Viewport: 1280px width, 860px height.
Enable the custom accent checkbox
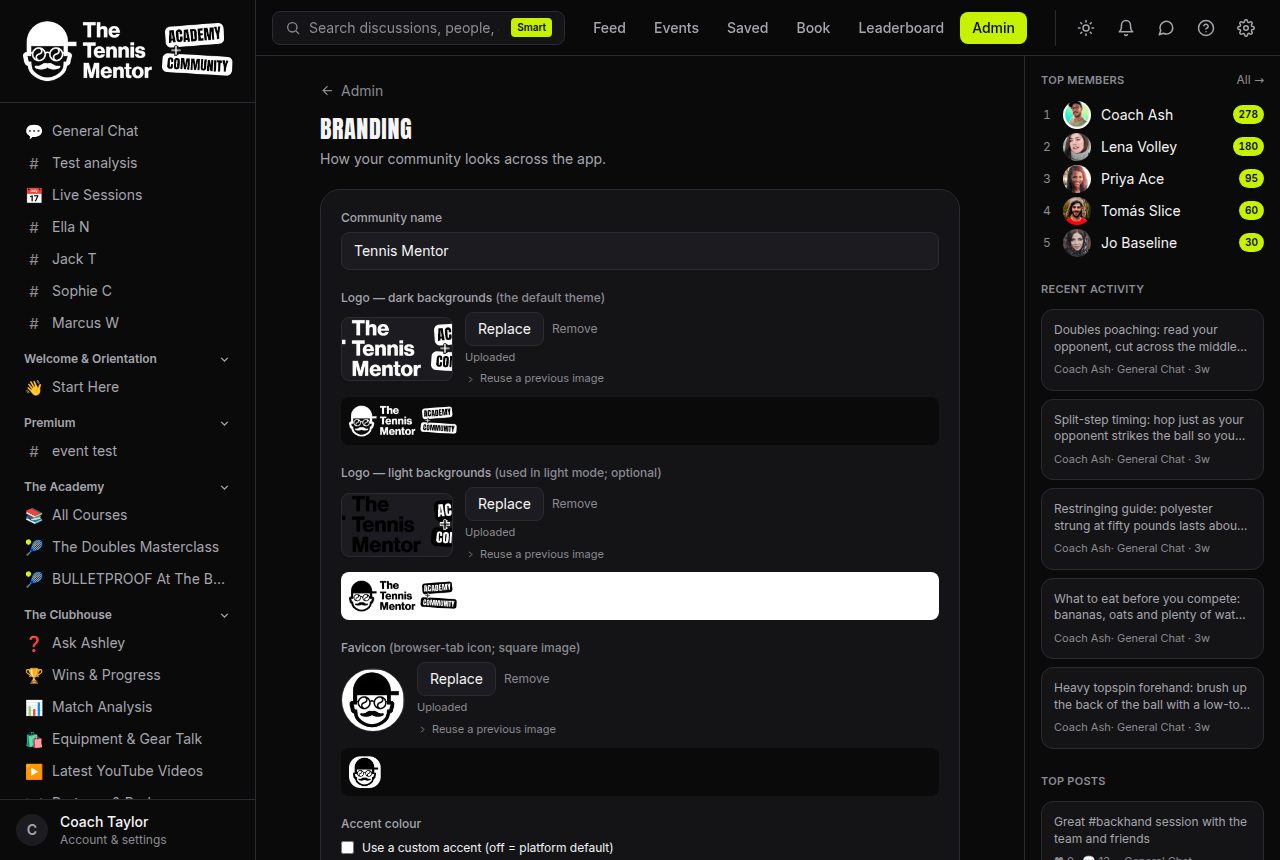tap(348, 847)
